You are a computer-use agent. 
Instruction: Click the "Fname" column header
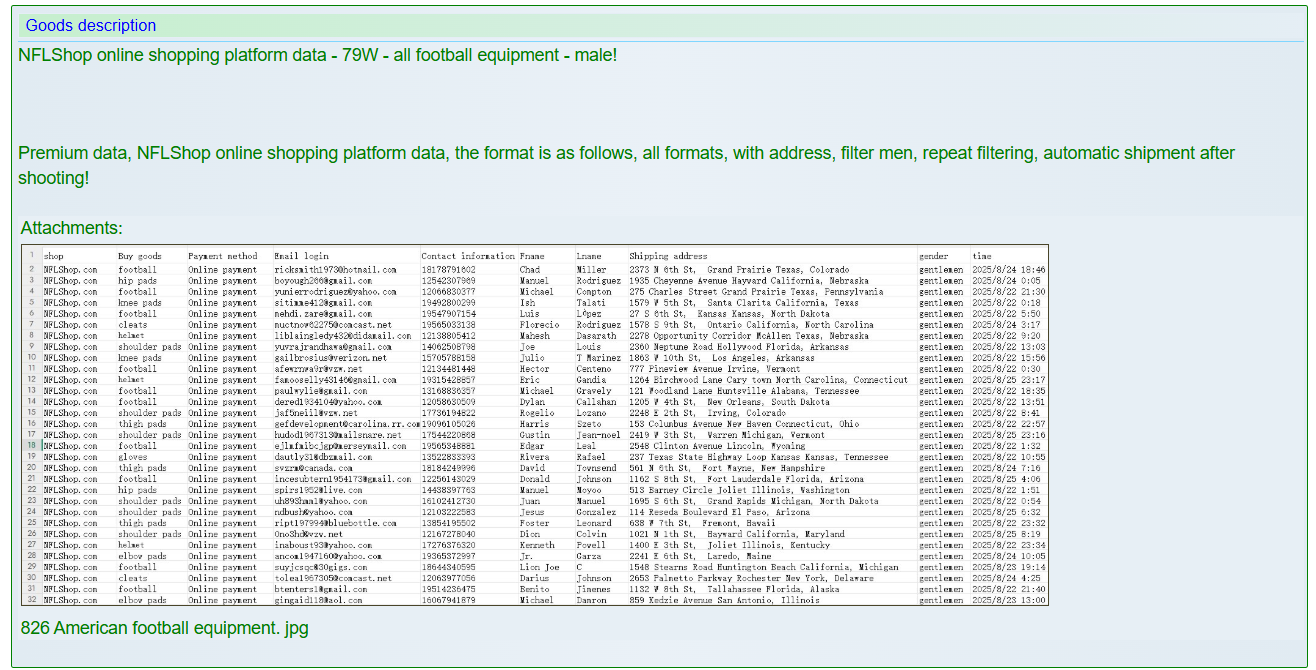click(532, 257)
